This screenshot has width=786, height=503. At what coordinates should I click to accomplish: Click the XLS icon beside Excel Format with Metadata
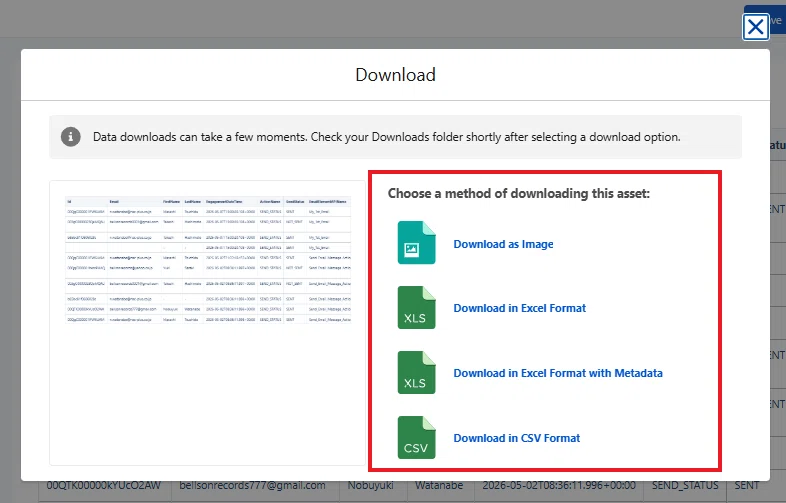pos(416,373)
